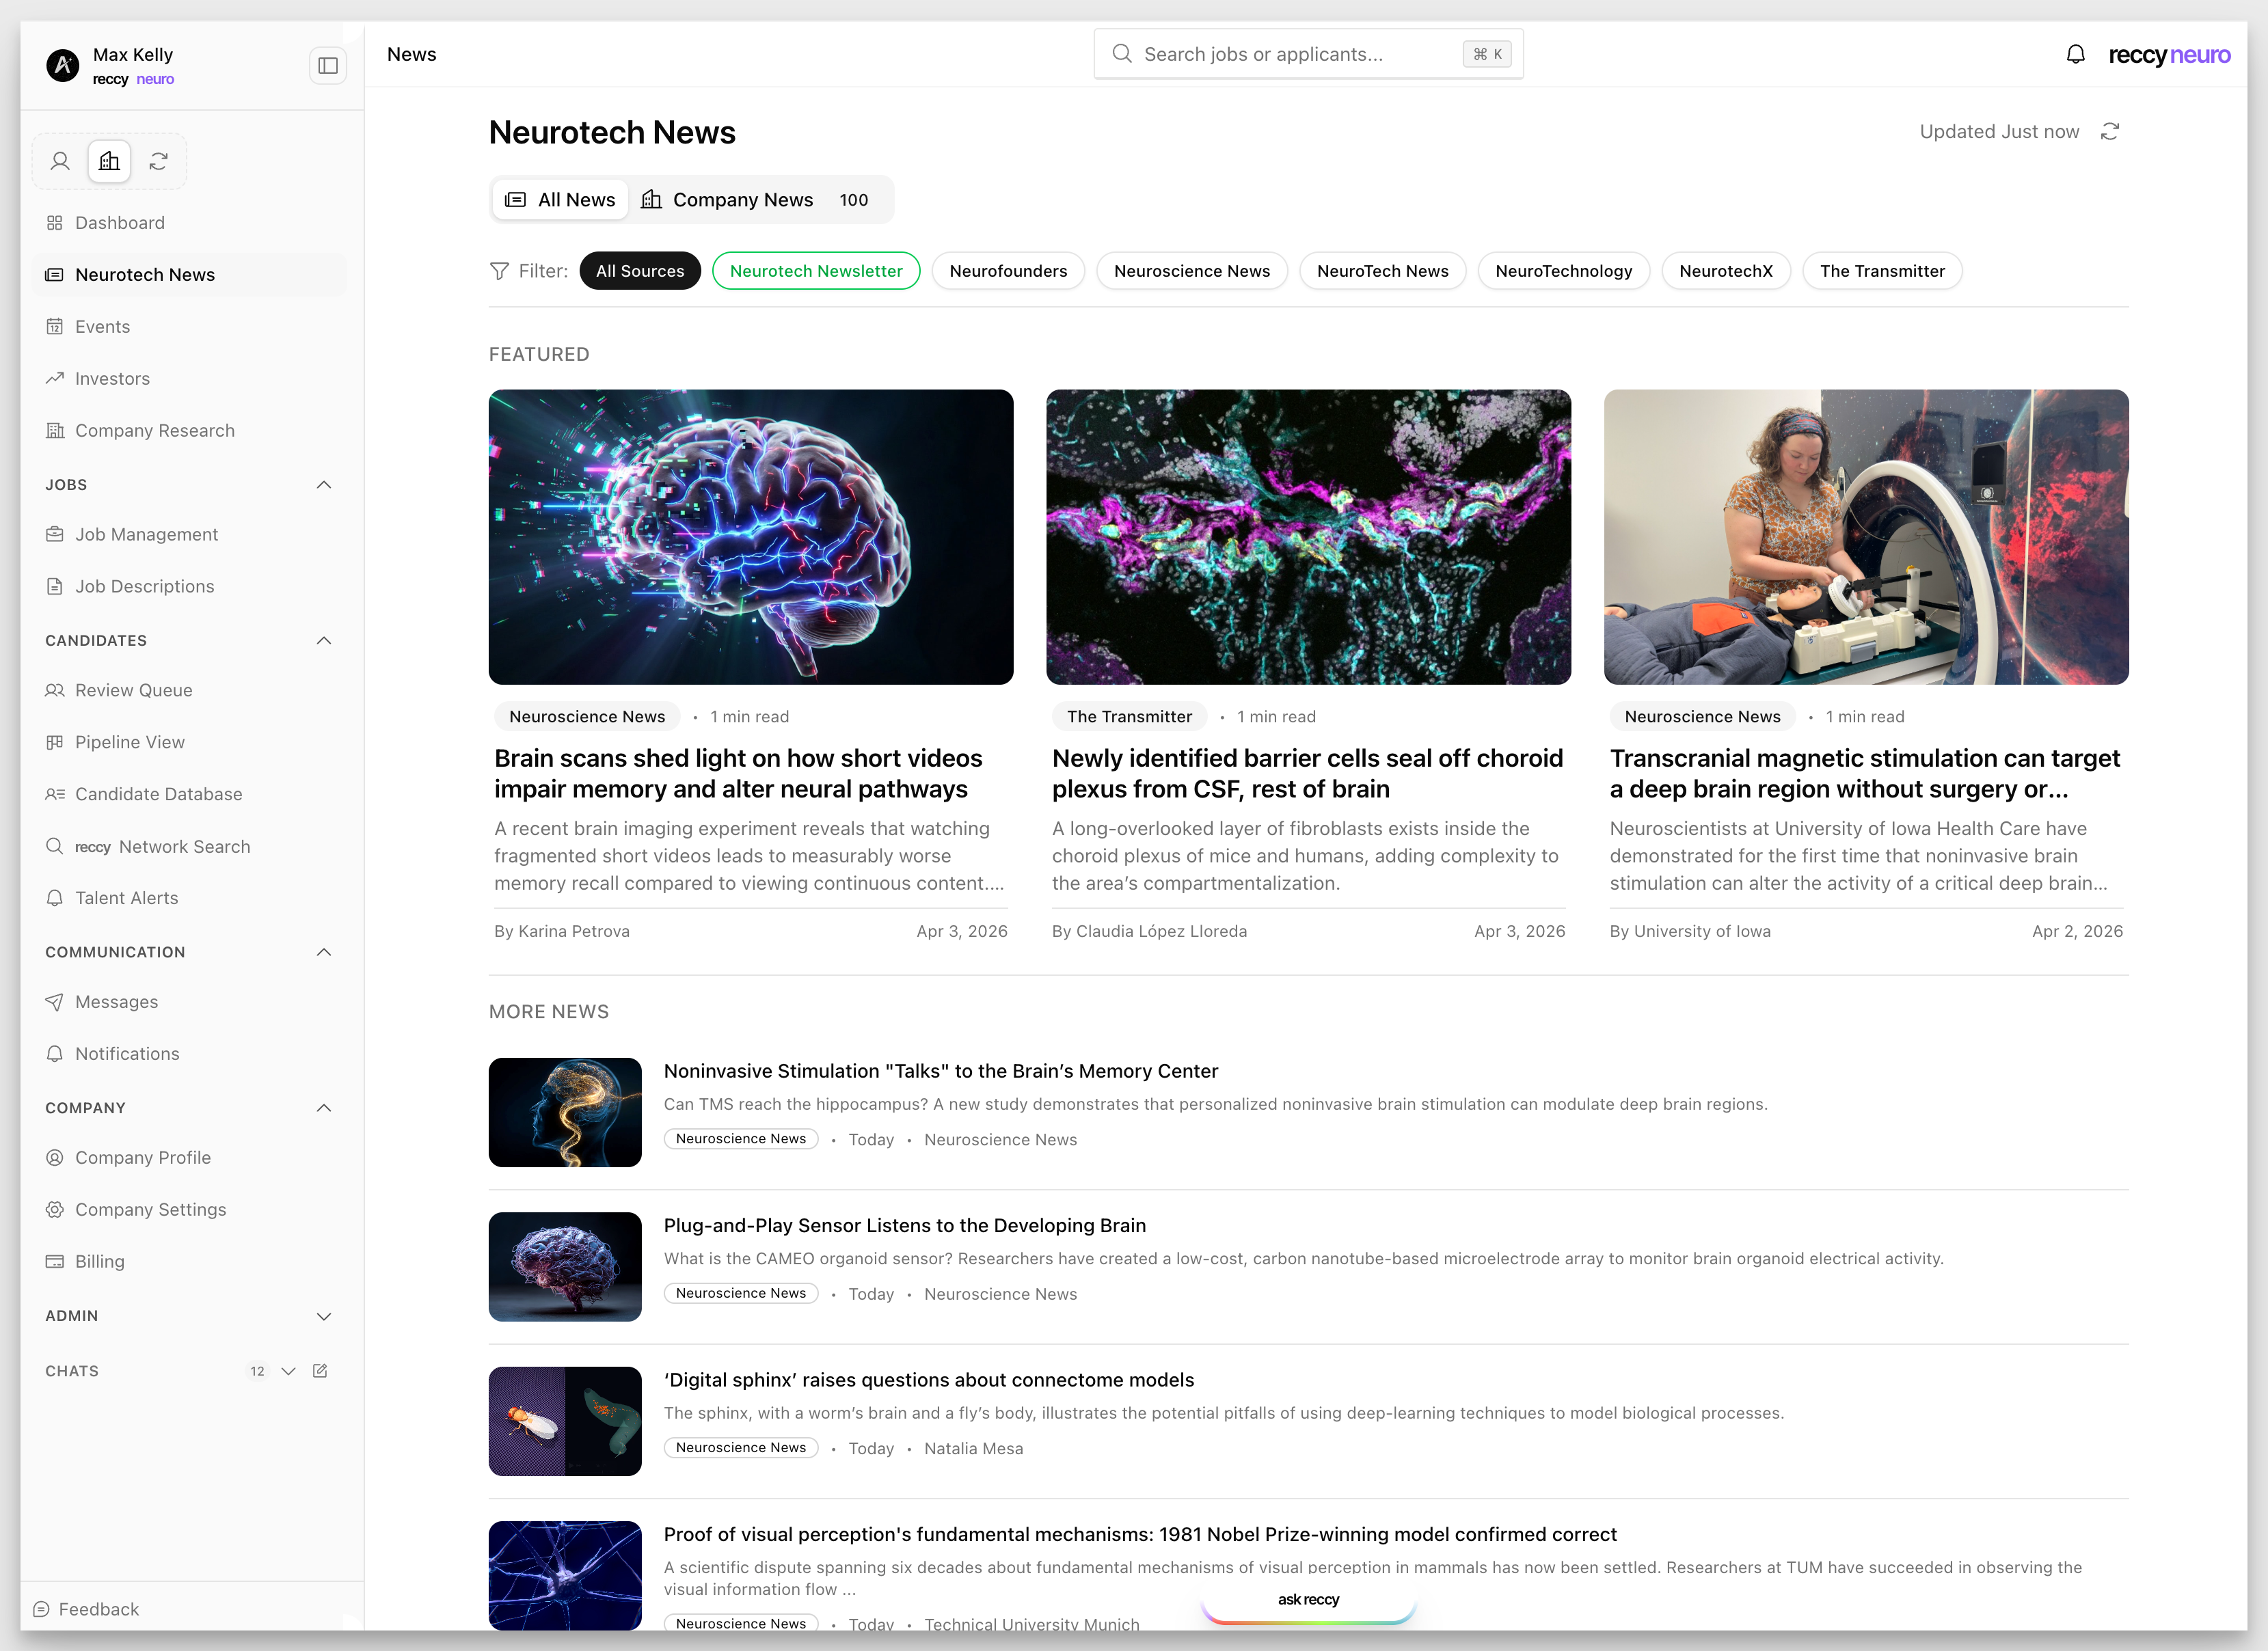Image resolution: width=2268 pixels, height=1651 pixels.
Task: Click the refresh icon beside Updated Just now
Action: pyautogui.click(x=2110, y=131)
